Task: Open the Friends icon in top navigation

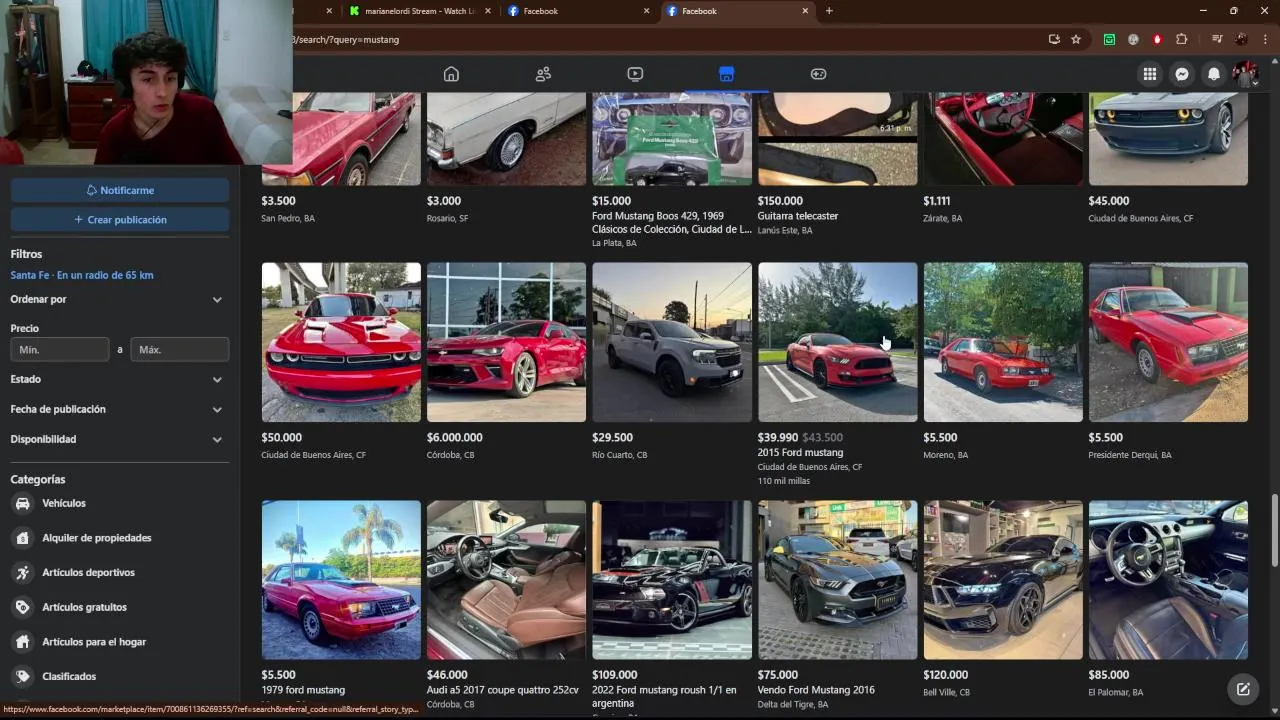Action: 543,74
